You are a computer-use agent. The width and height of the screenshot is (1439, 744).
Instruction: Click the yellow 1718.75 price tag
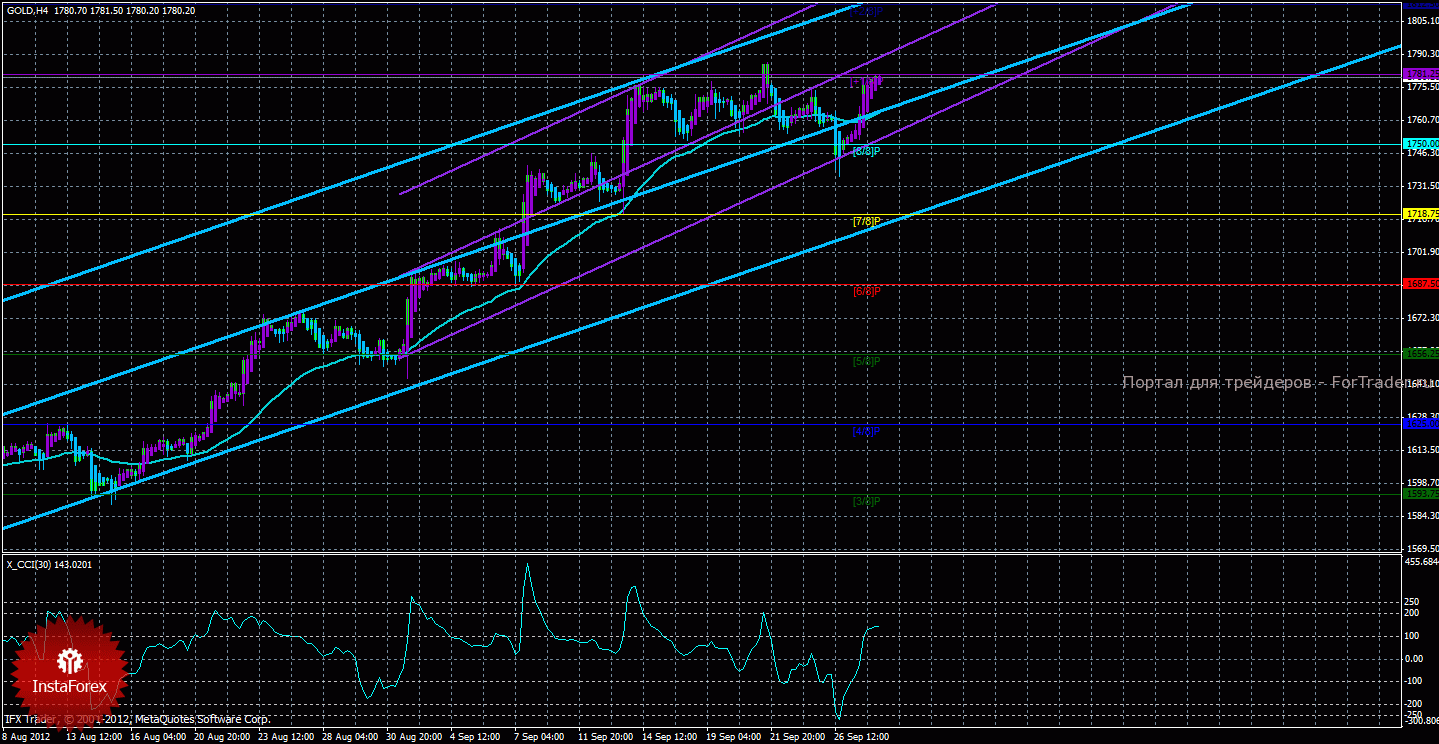pos(1421,214)
